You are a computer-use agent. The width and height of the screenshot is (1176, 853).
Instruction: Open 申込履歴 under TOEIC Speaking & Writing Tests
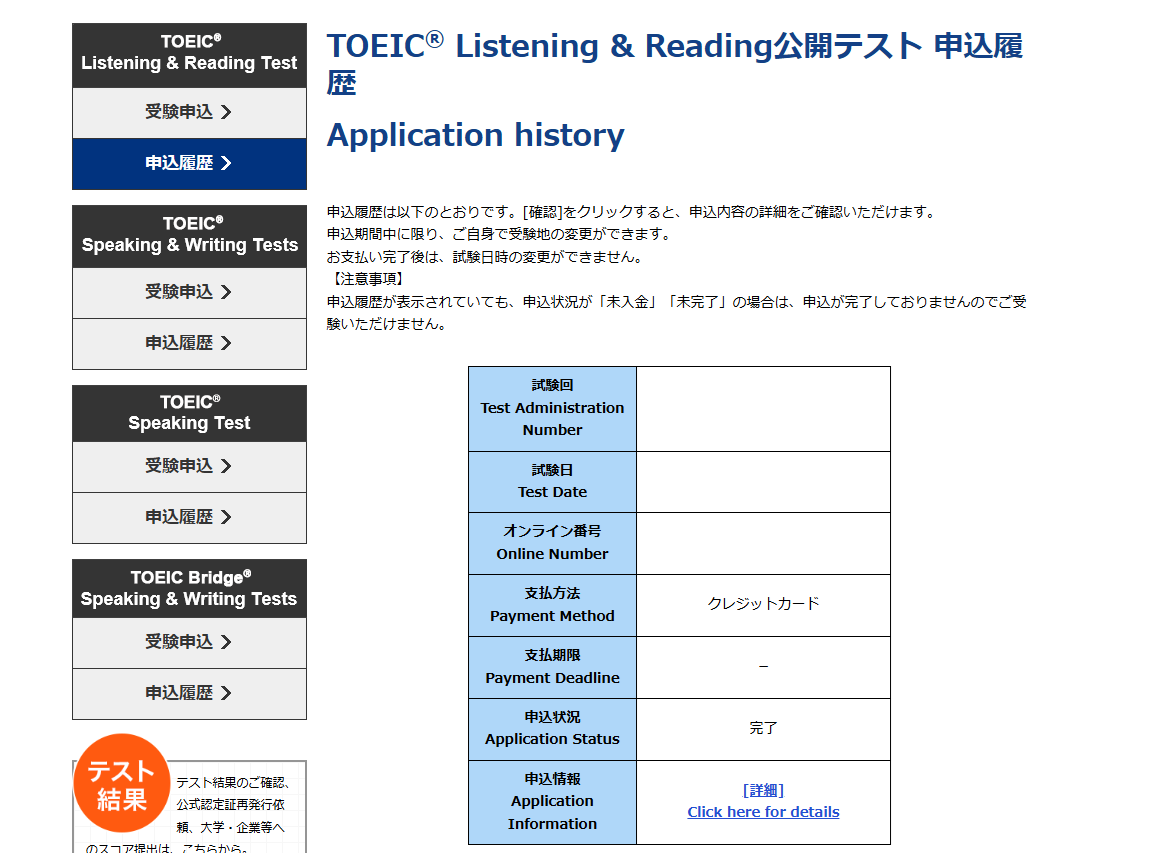189,344
